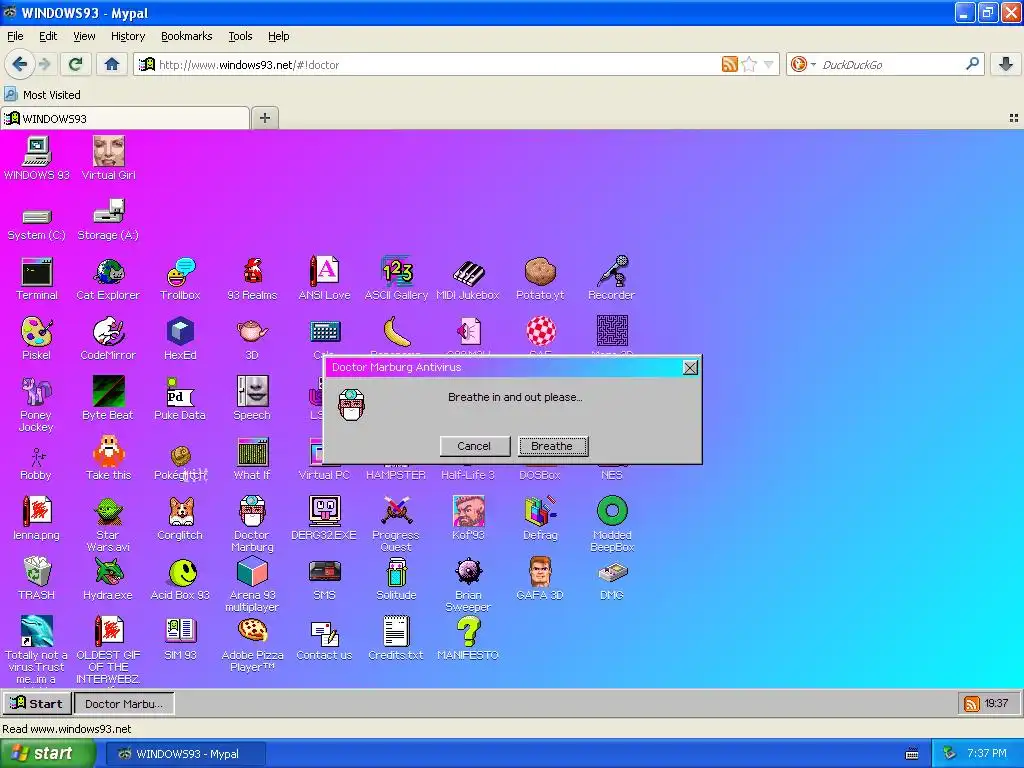Open the History menu
This screenshot has width=1024, height=768.
click(x=128, y=36)
